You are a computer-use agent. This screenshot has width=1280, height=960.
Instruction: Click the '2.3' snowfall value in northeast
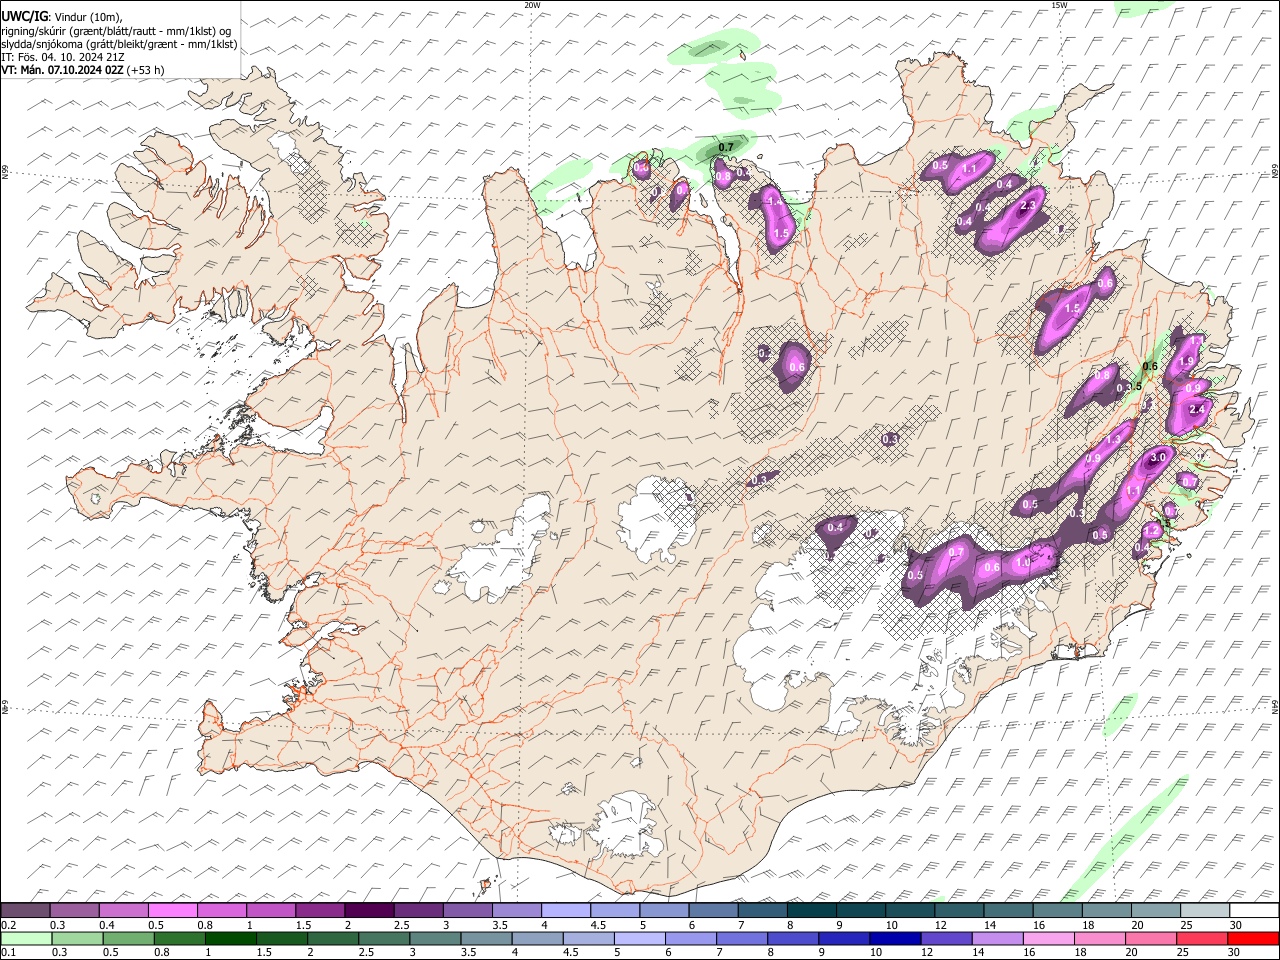(x=1026, y=205)
